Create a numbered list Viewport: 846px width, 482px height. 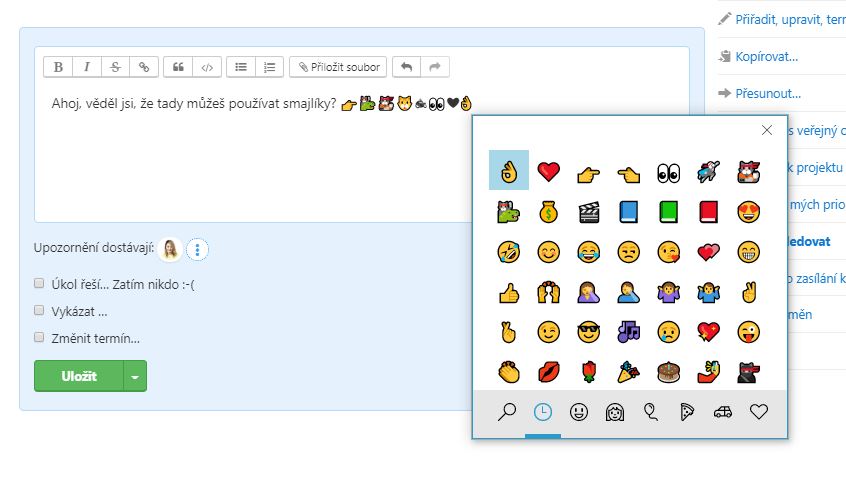click(x=269, y=67)
